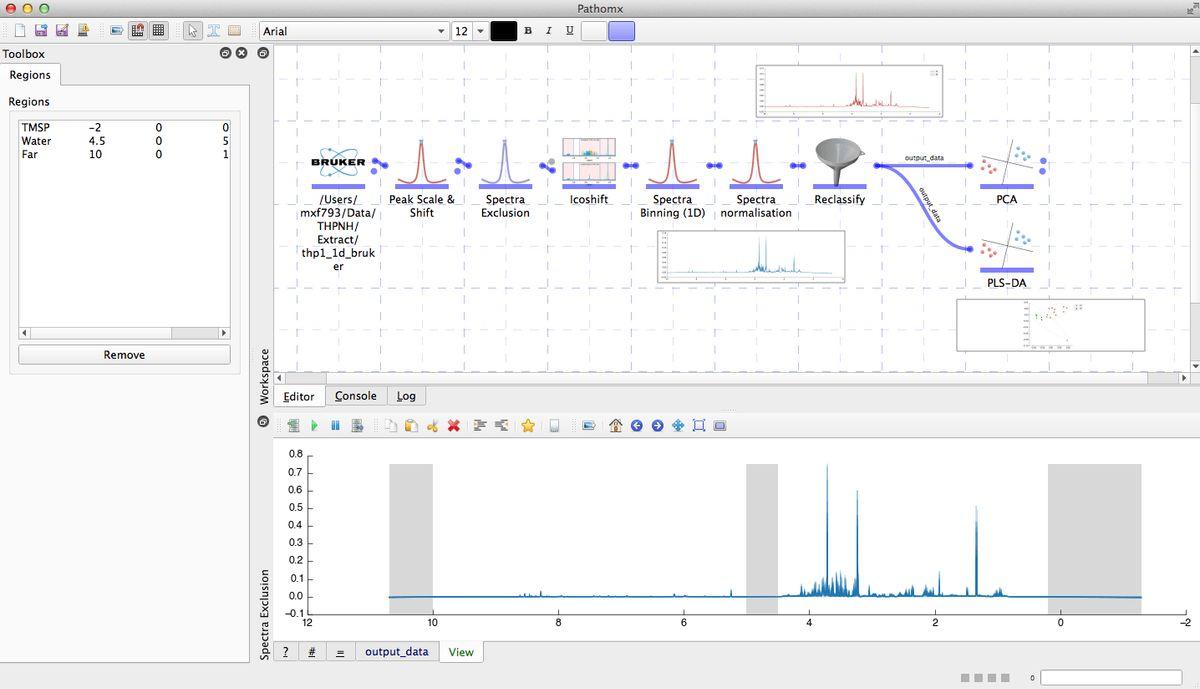This screenshot has height=689, width=1200.
Task: Click the green play button
Action: tap(314, 426)
